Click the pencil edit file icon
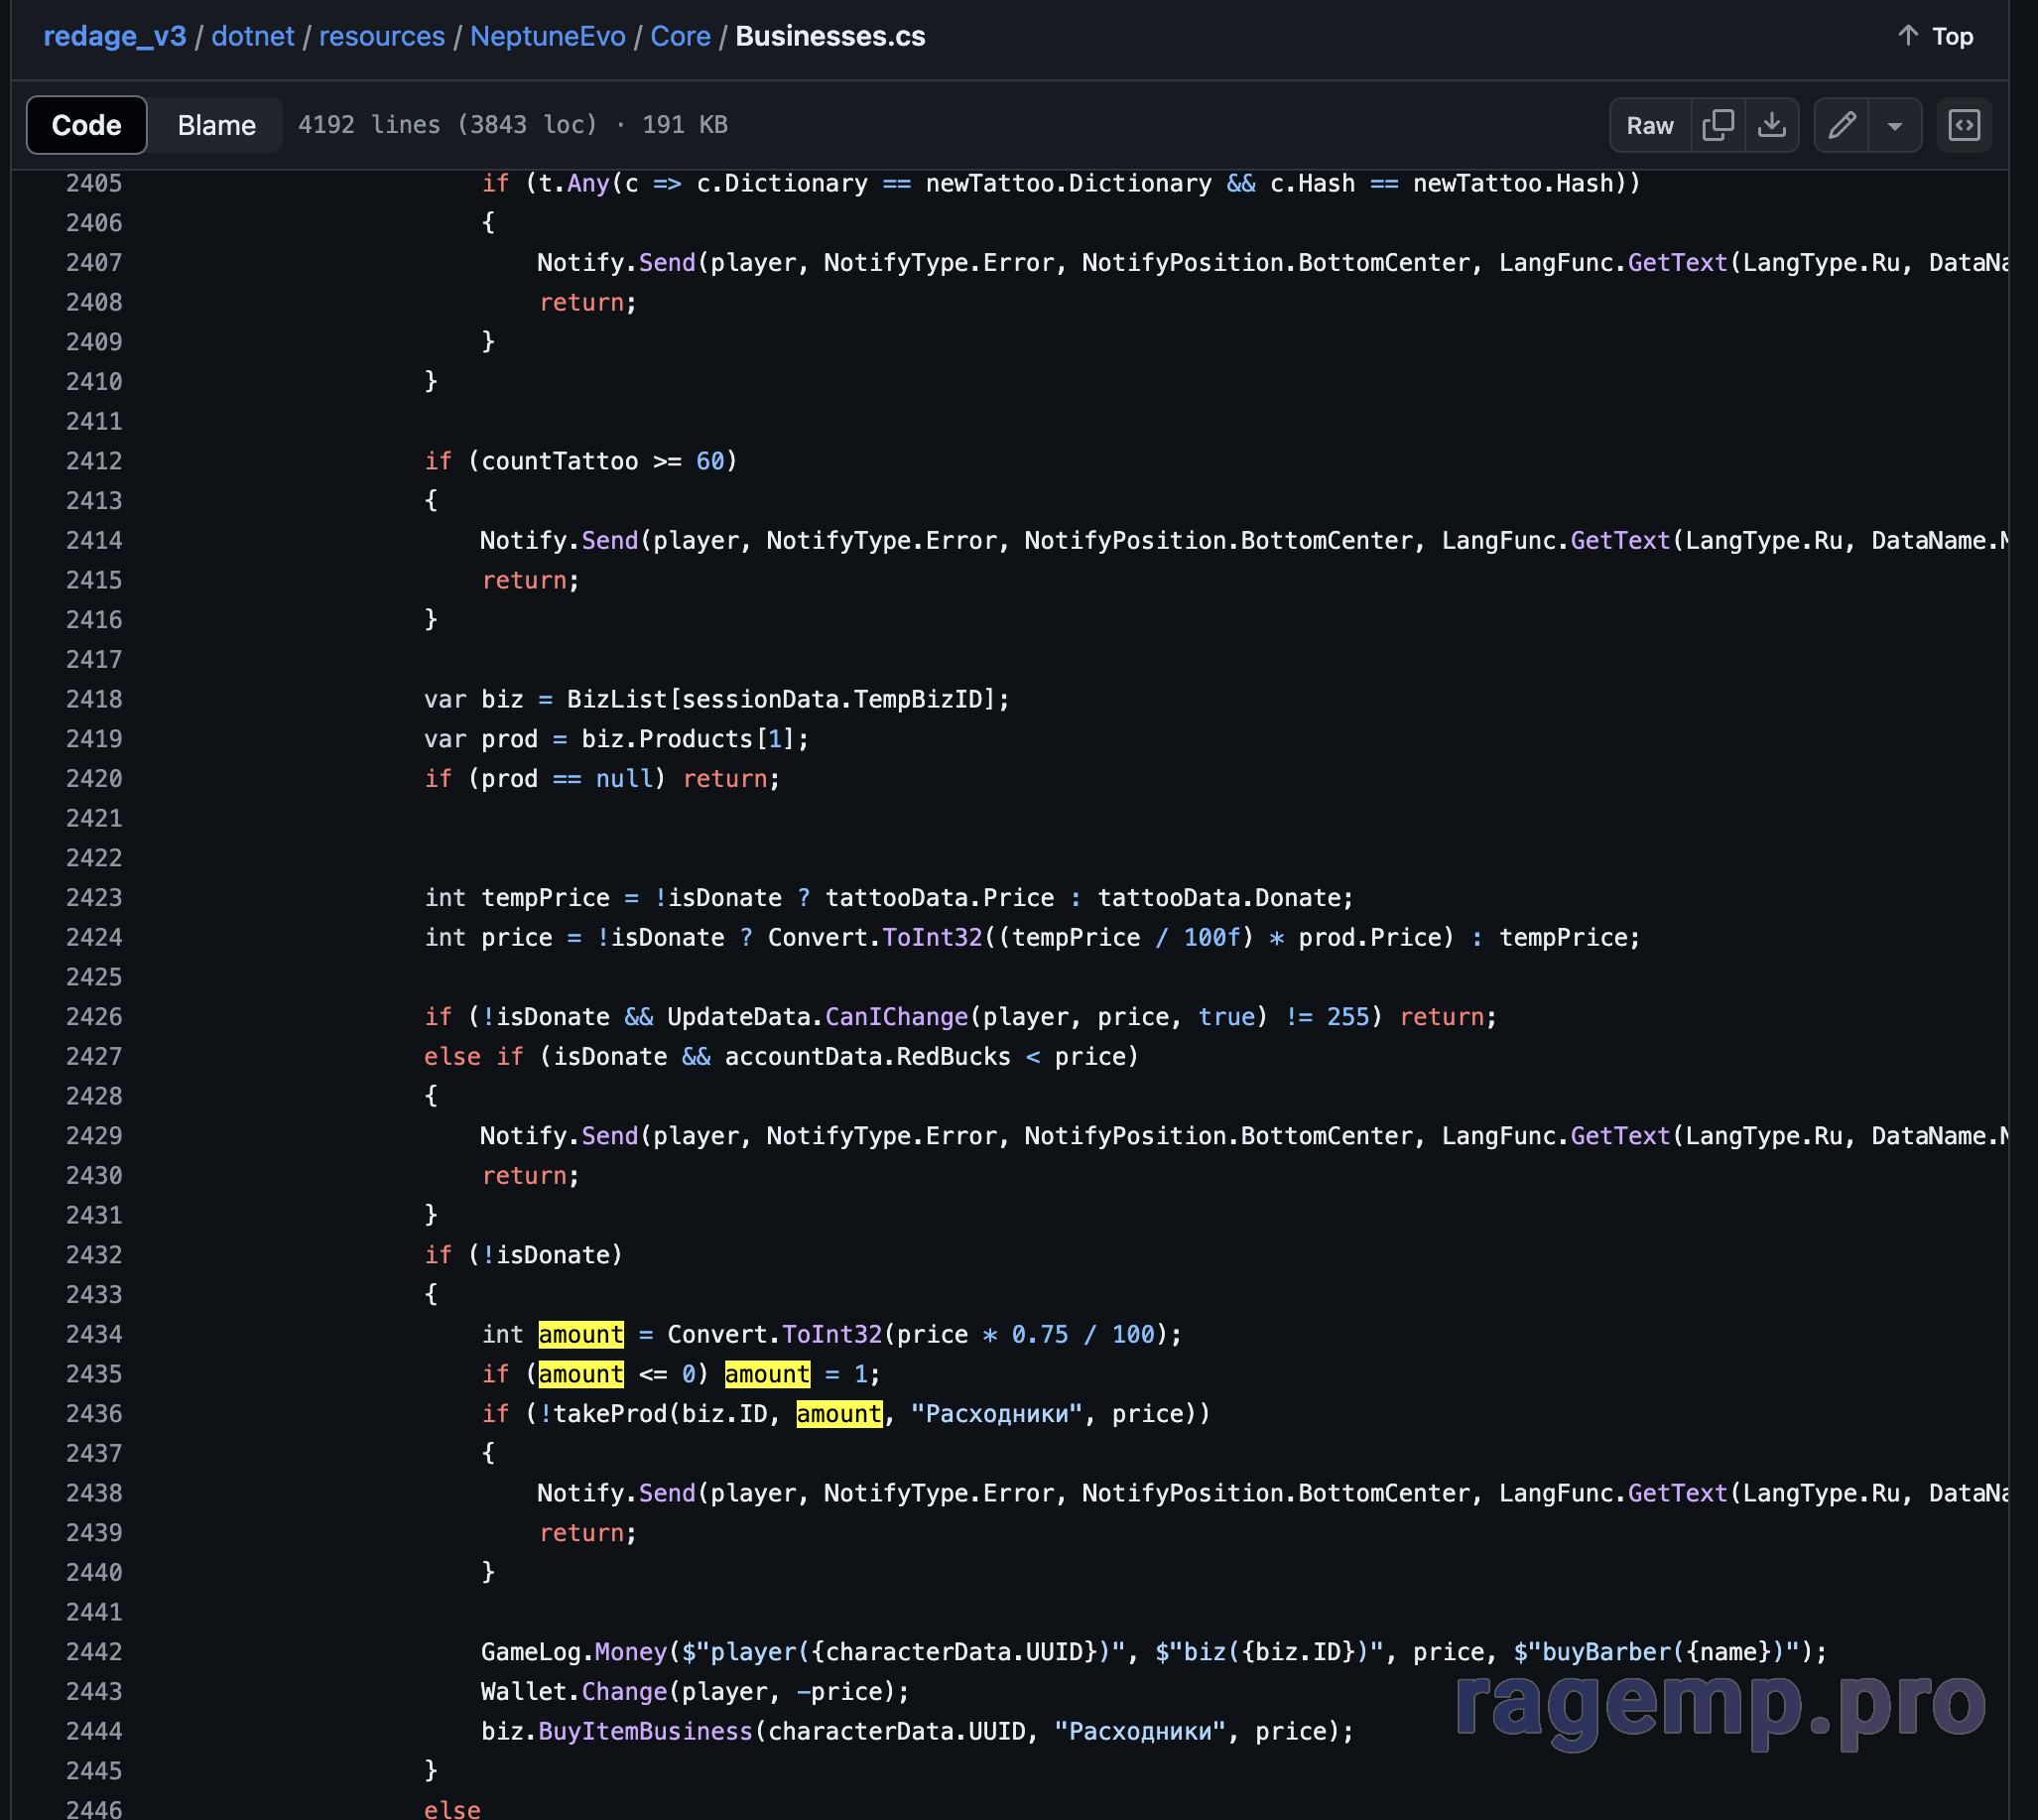The image size is (2038, 1820). (1841, 125)
